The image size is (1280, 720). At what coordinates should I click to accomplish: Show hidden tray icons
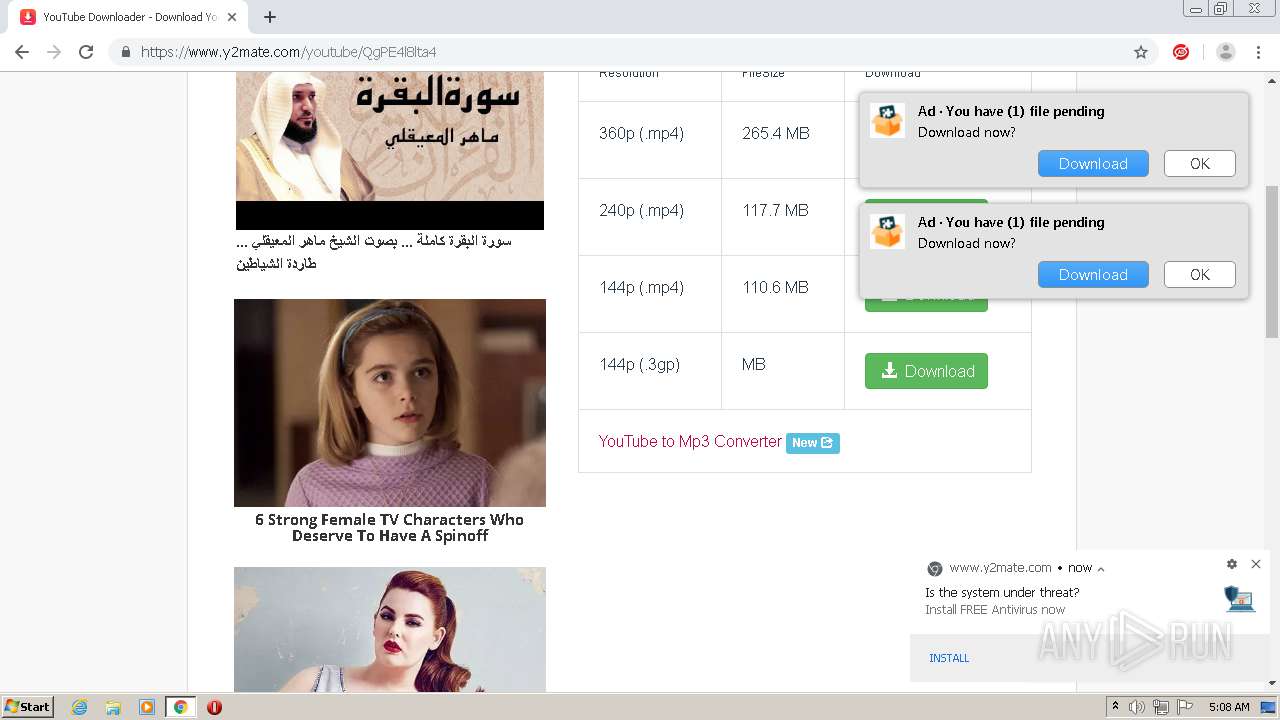[1116, 707]
